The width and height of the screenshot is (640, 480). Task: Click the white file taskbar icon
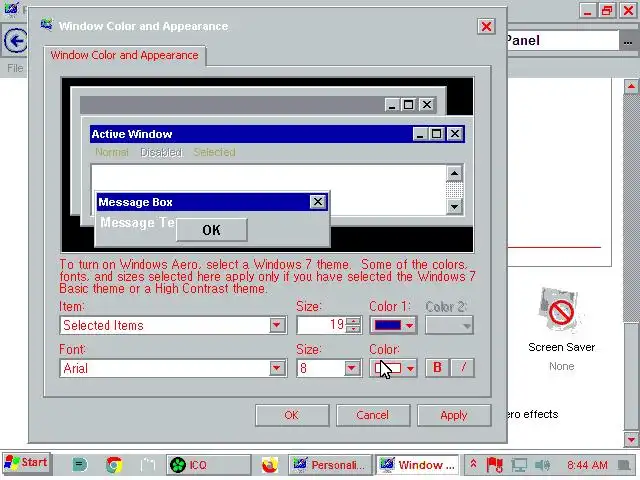(x=148, y=464)
